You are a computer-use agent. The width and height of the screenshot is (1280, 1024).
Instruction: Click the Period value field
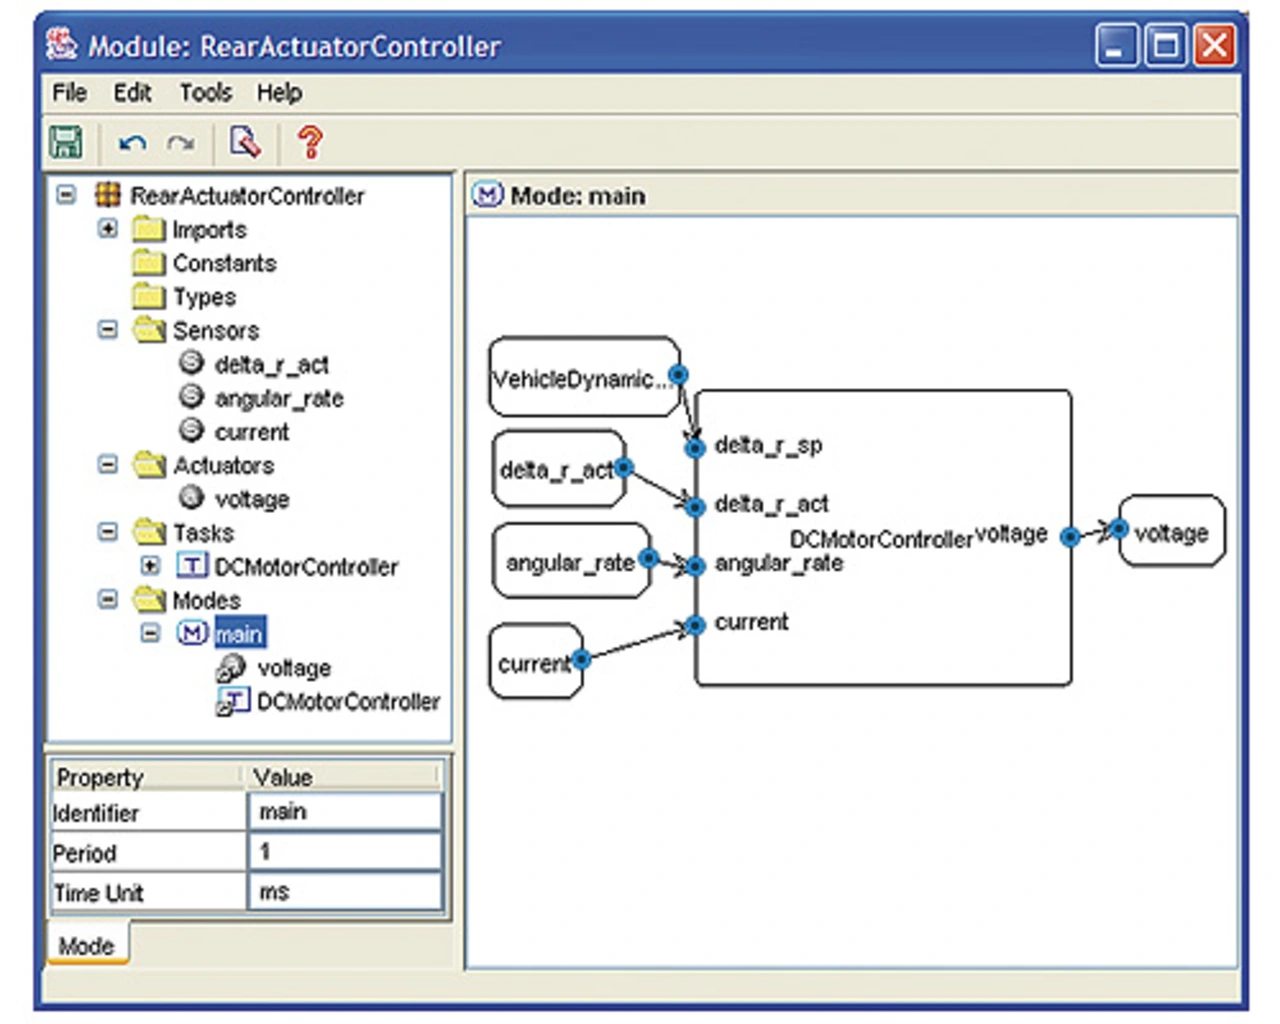tap(344, 852)
